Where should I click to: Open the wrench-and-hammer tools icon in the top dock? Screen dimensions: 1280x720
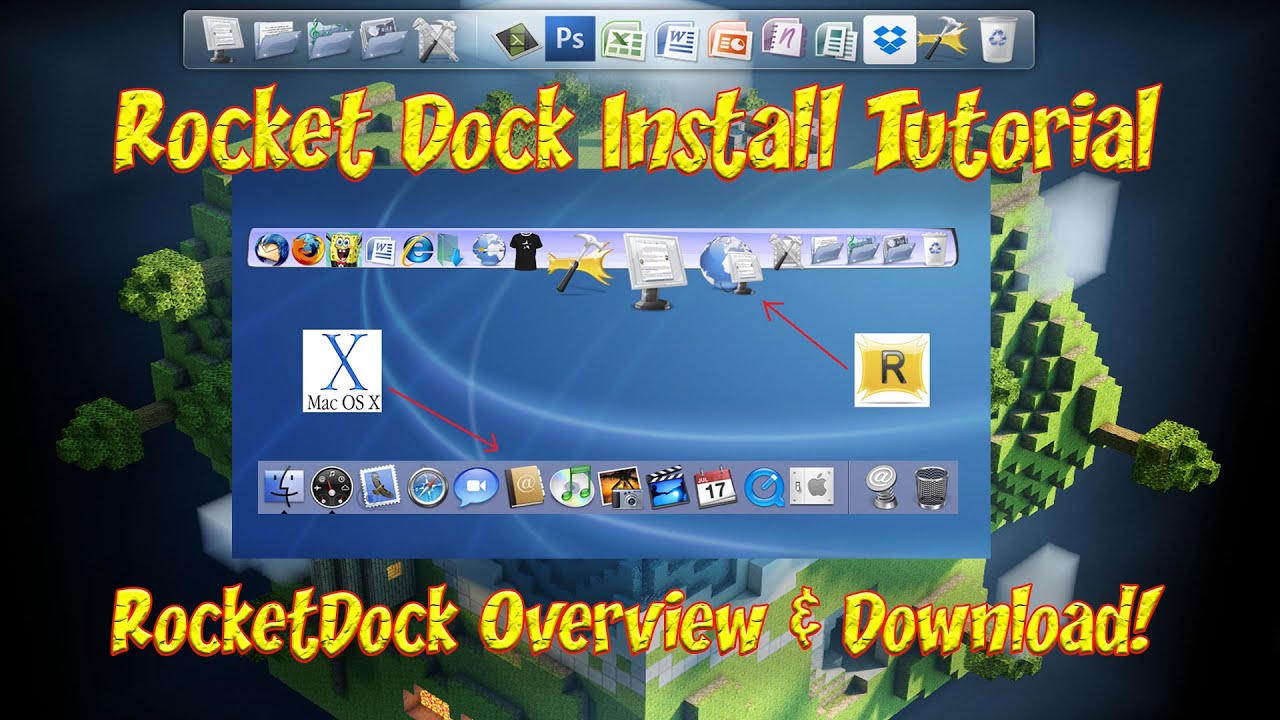point(436,40)
